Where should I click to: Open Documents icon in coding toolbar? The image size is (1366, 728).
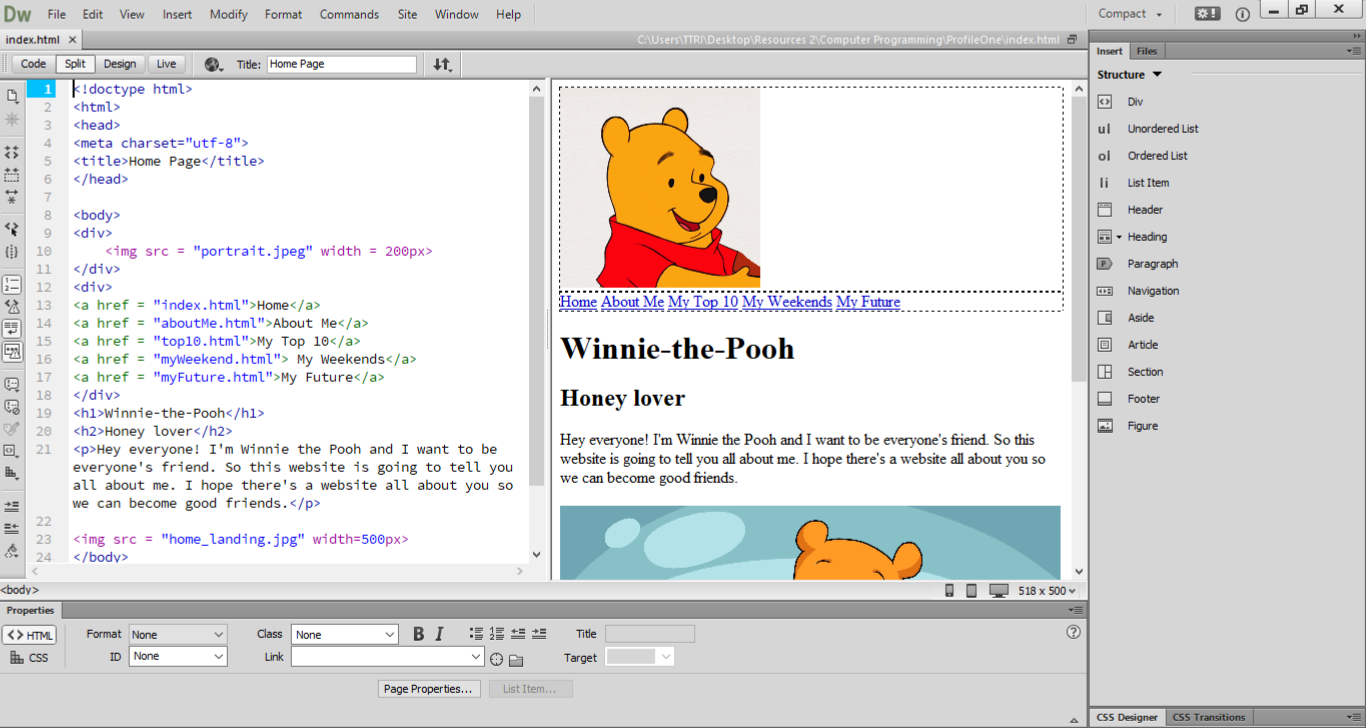click(12, 96)
